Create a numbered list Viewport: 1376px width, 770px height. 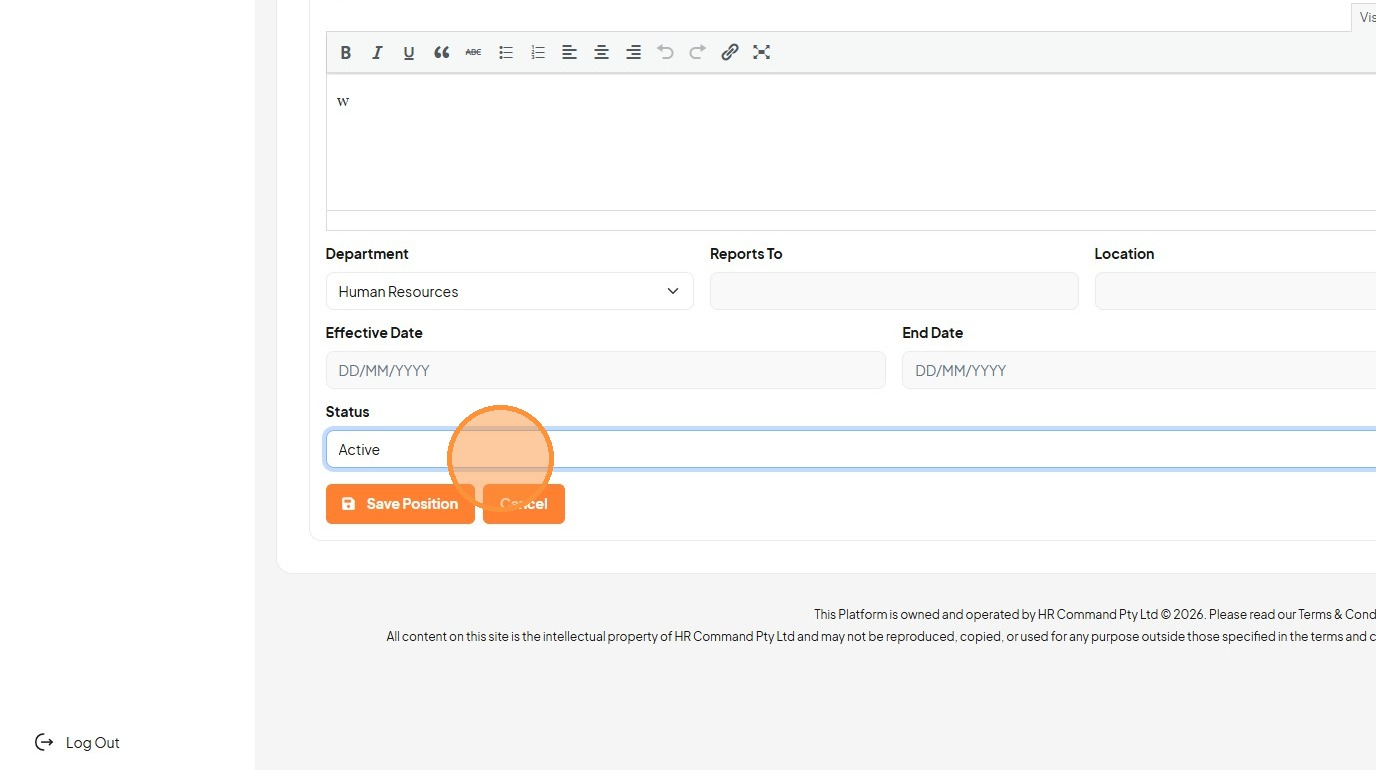point(538,52)
